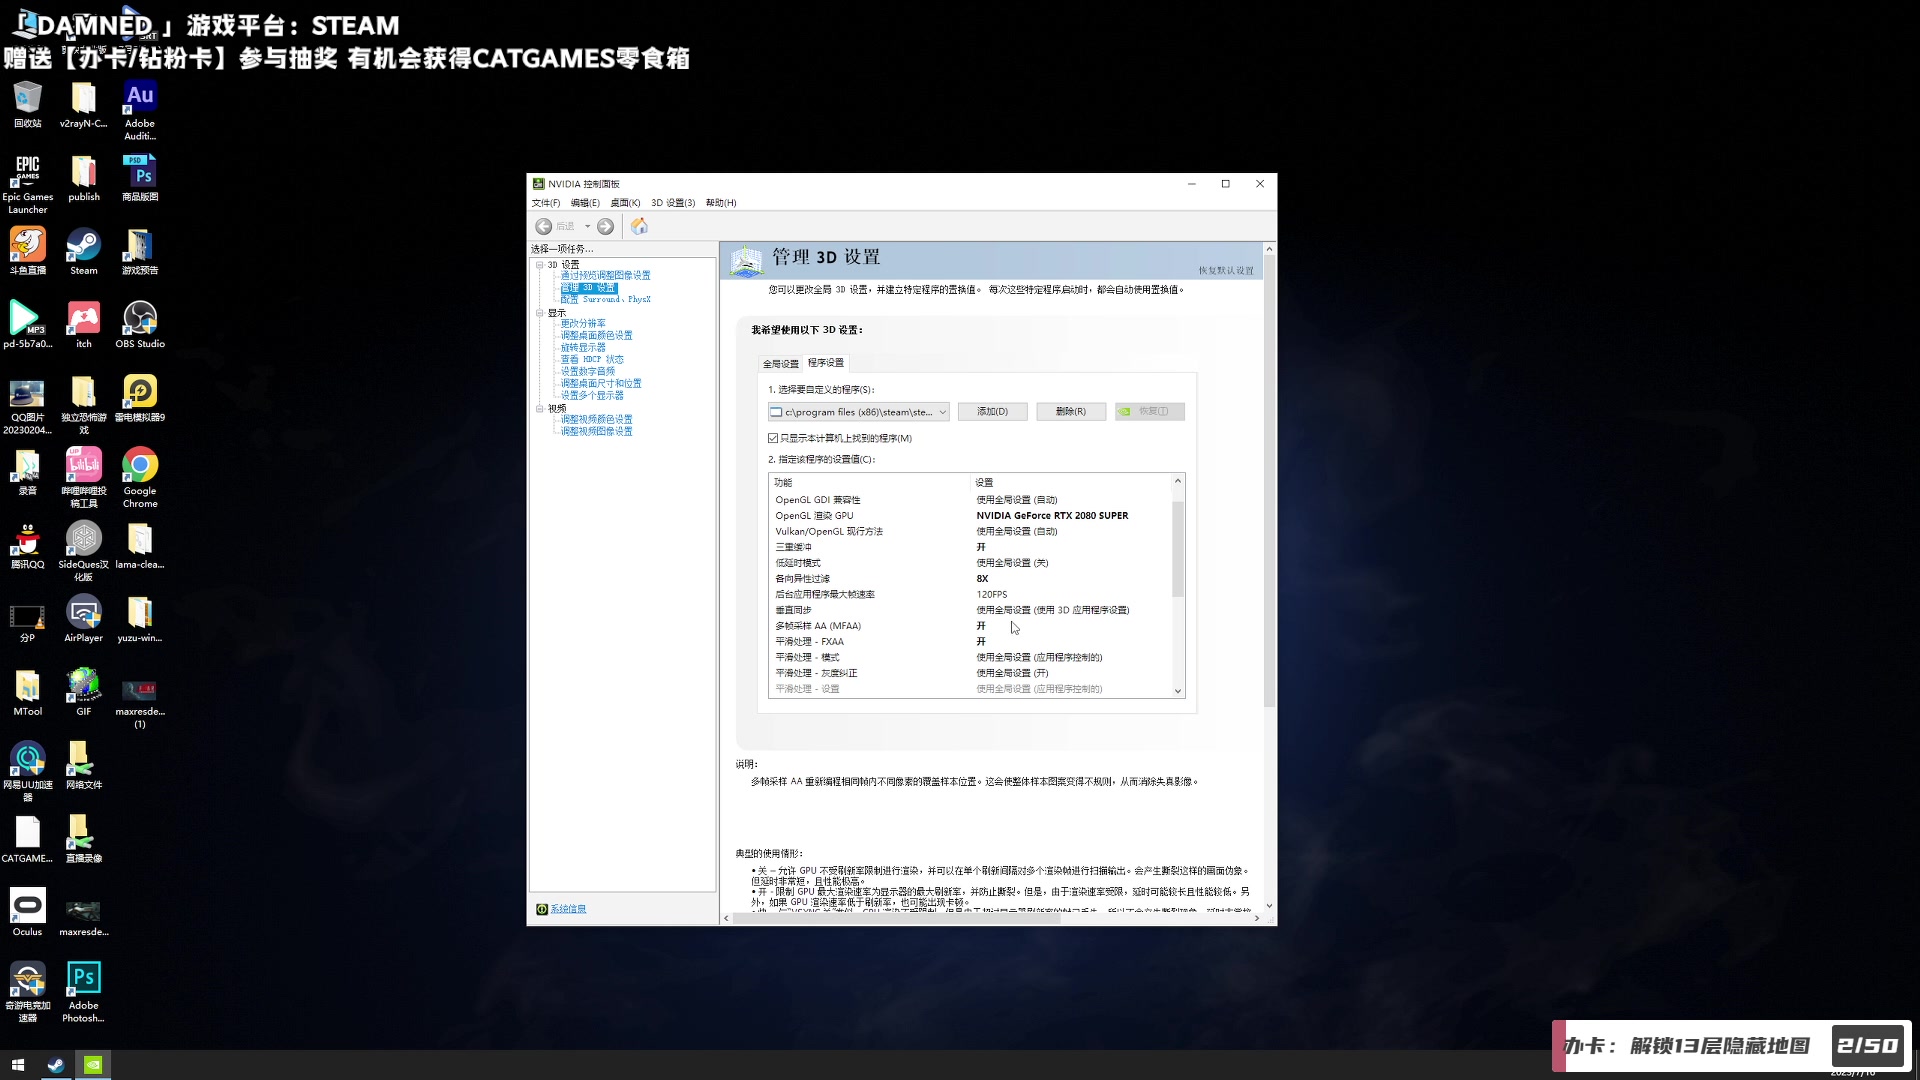The height and width of the screenshot is (1080, 1920).
Task: Open 调整桌面颜色设置 in the task tree
Action: point(596,336)
